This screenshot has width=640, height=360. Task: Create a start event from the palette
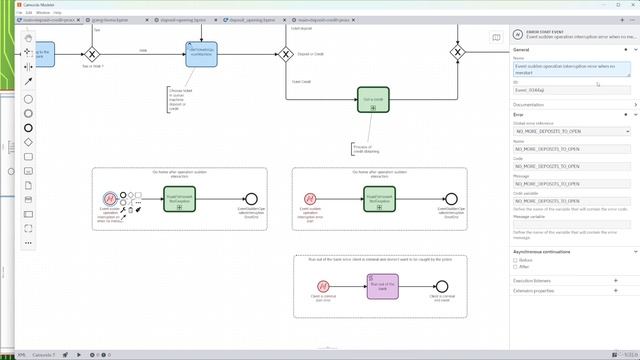(28, 99)
